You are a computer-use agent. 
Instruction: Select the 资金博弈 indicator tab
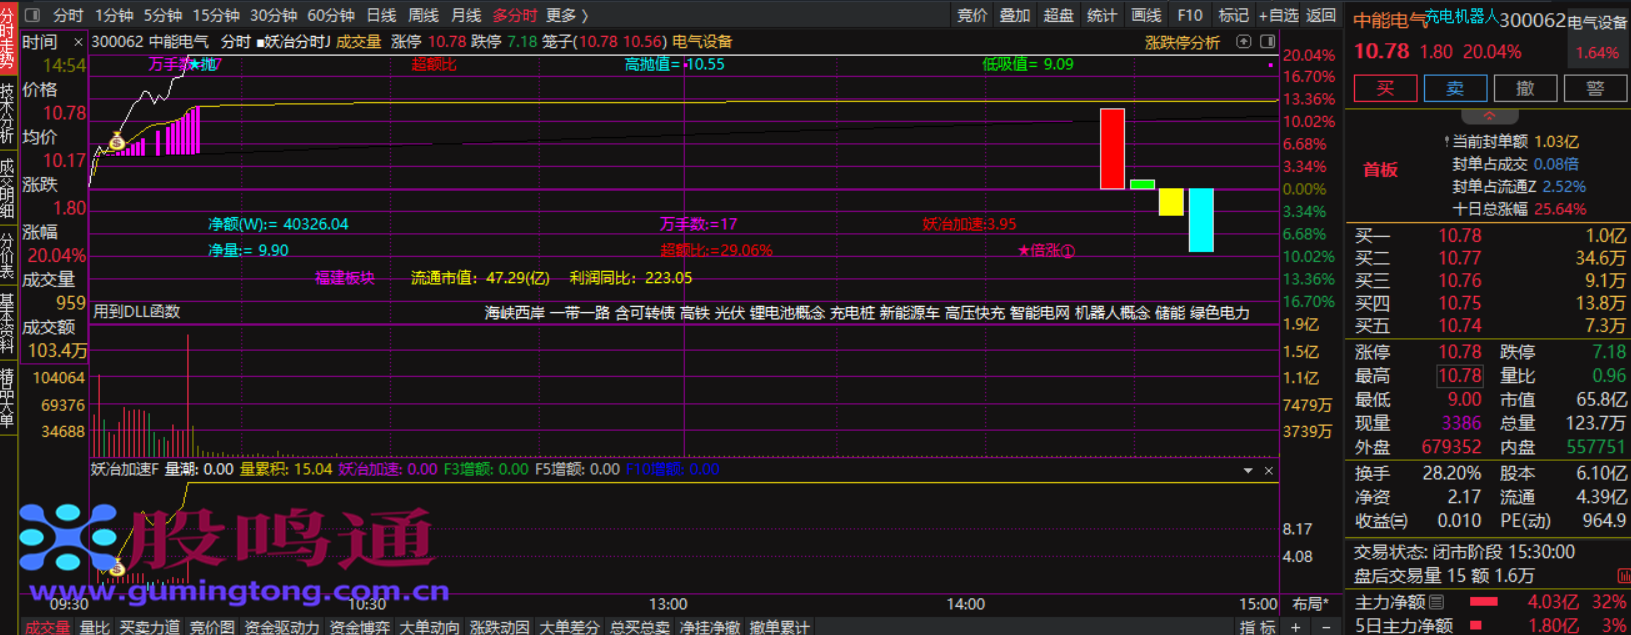click(x=359, y=627)
